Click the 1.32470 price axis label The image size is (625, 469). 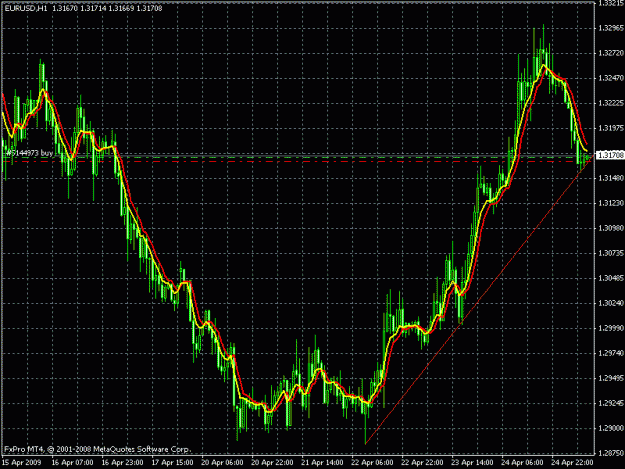point(611,78)
